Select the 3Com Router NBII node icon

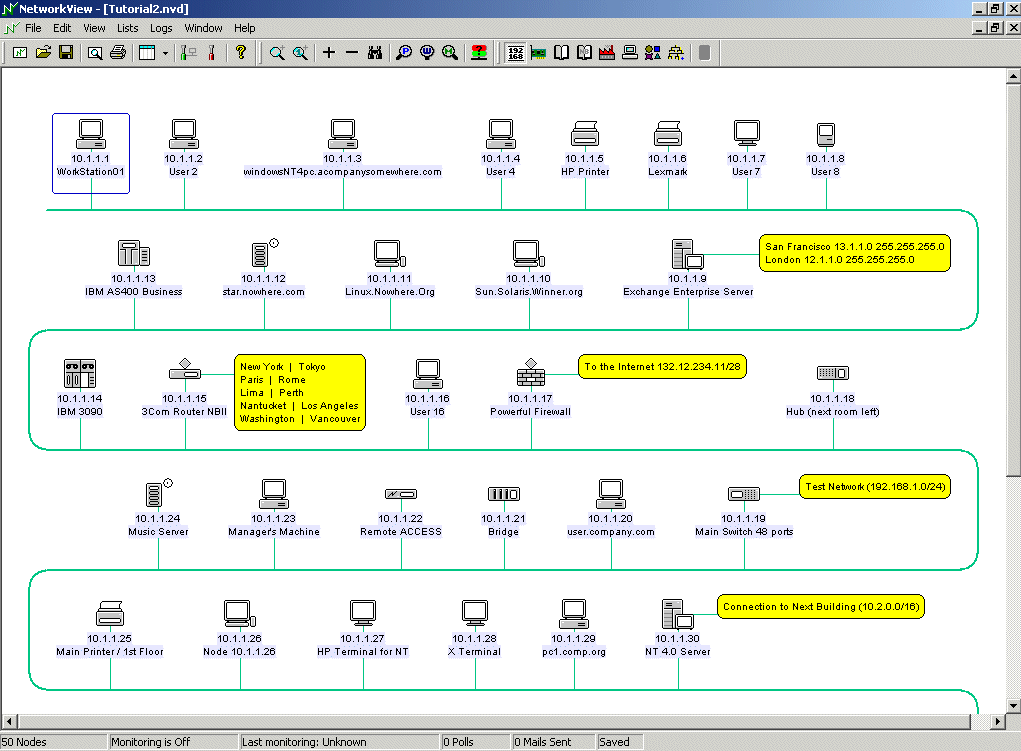click(185, 372)
